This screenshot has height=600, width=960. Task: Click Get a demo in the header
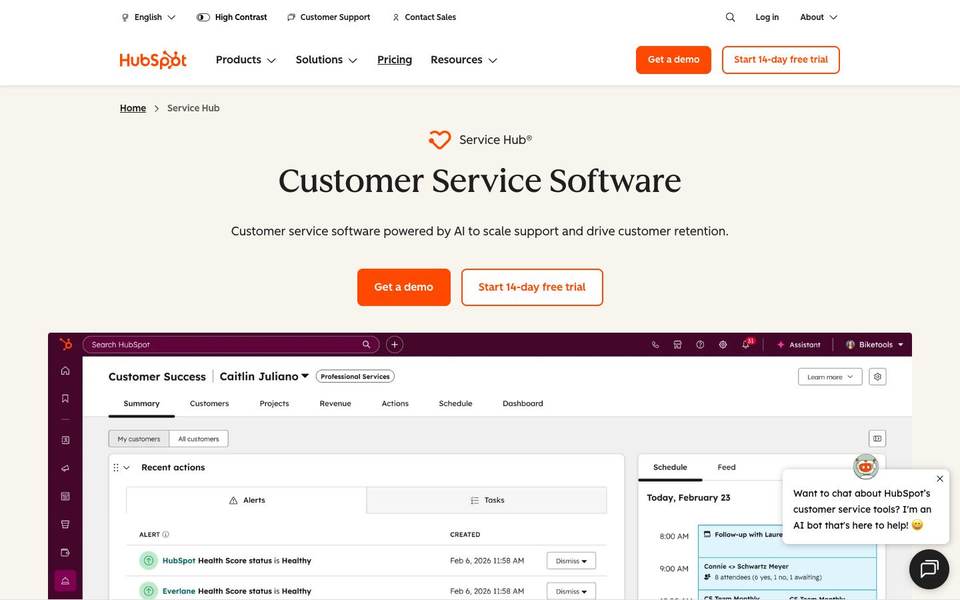pyautogui.click(x=673, y=60)
